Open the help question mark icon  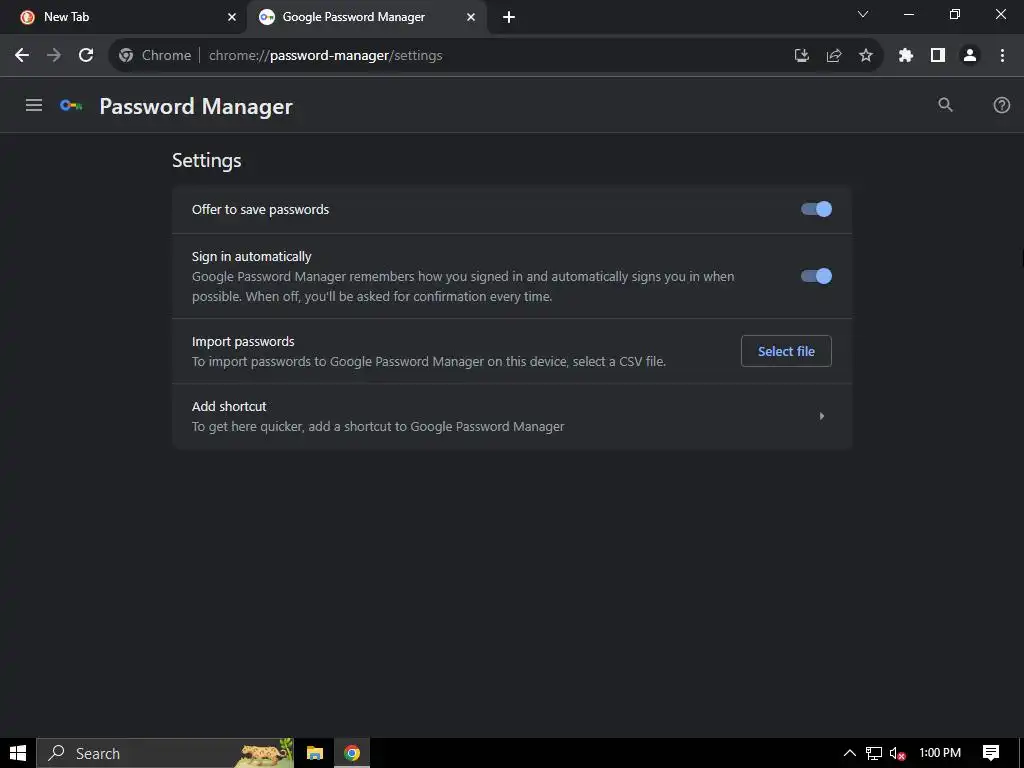(1001, 105)
